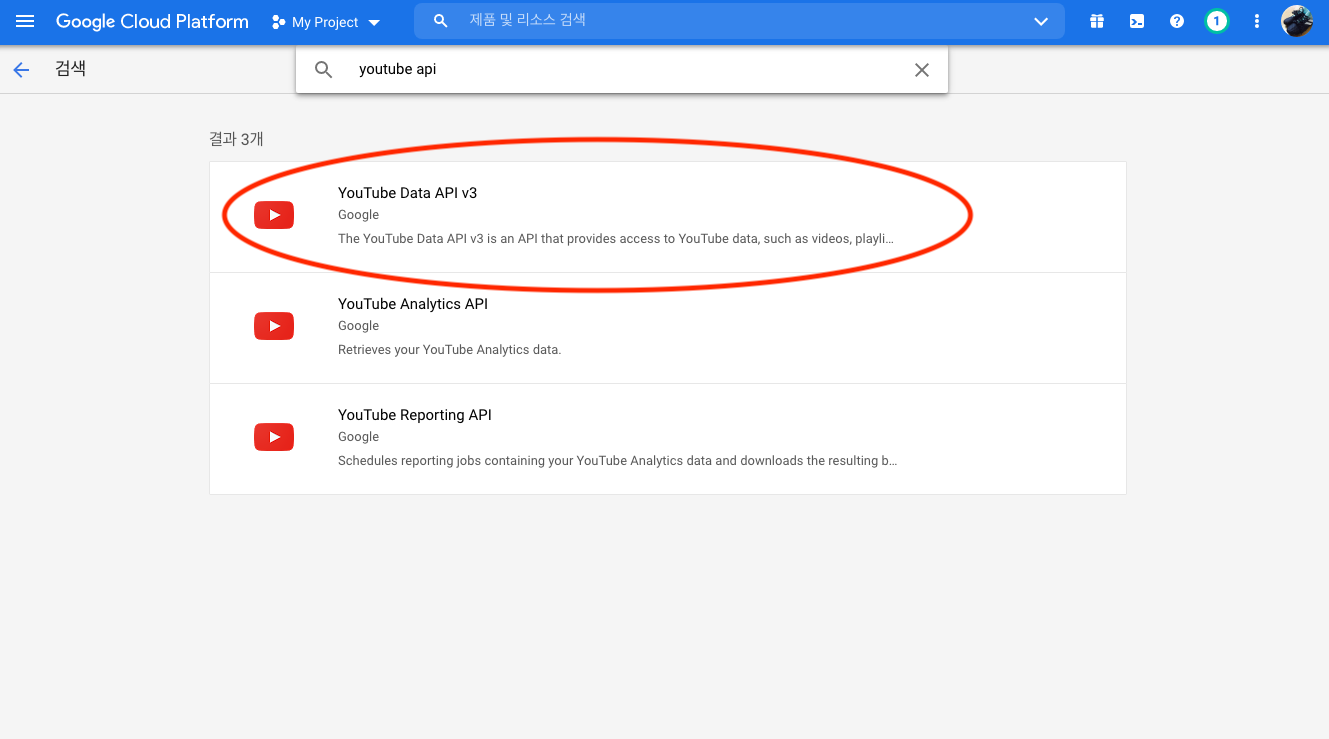Expand the top search bar chevron
The image size is (1329, 739).
point(1041,21)
